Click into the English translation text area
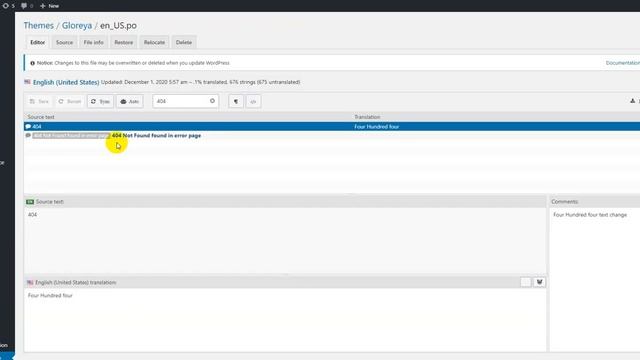Image resolution: width=640 pixels, height=360 pixels. [x=285, y=320]
